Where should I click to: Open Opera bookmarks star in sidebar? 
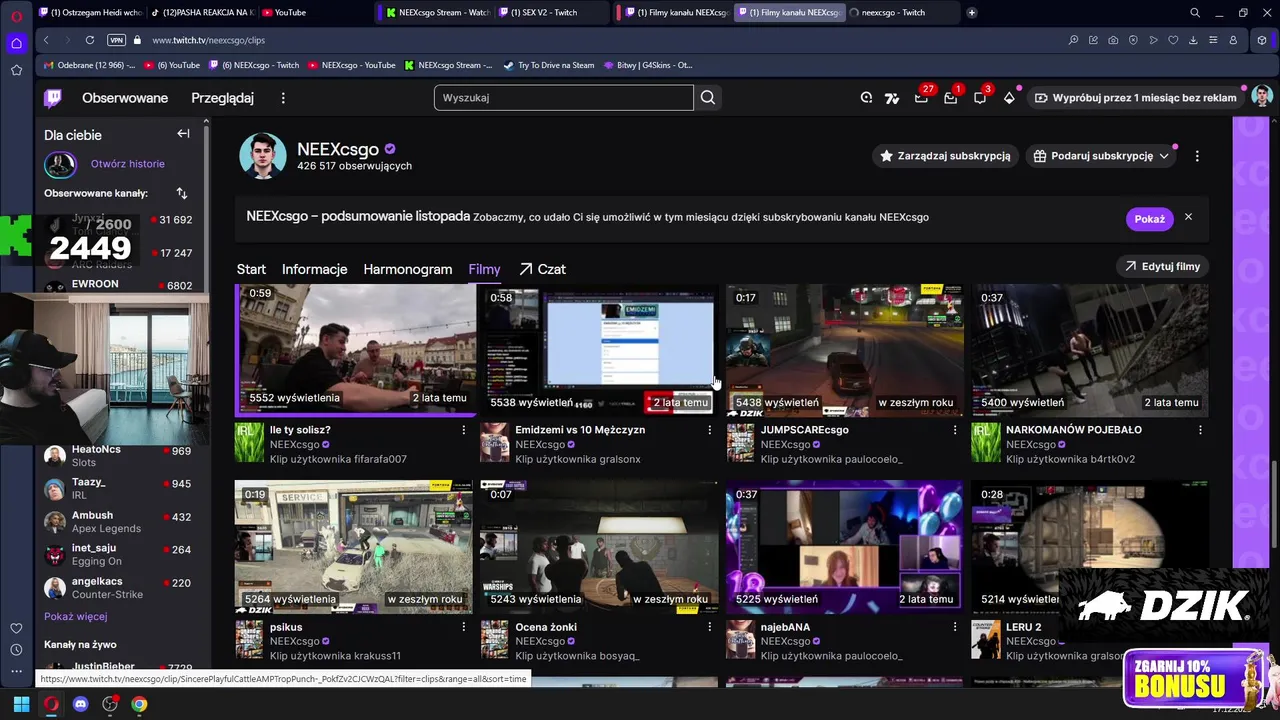coord(16,70)
